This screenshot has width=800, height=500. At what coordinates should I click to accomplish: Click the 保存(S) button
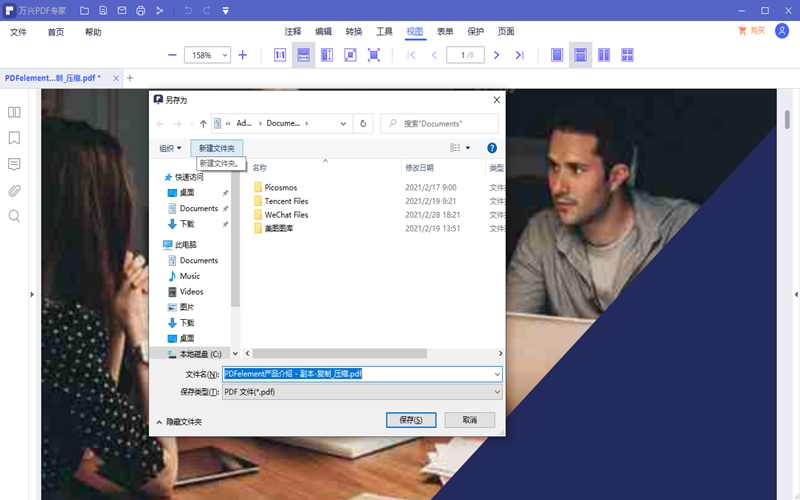tap(411, 420)
